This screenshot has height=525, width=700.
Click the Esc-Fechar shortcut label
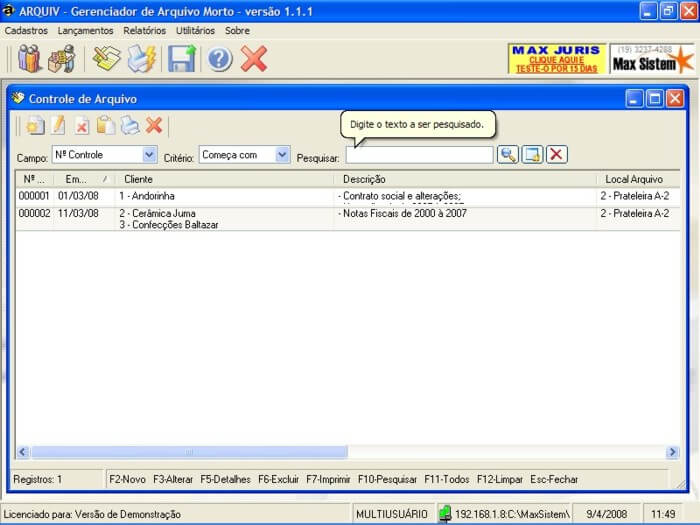coord(554,479)
